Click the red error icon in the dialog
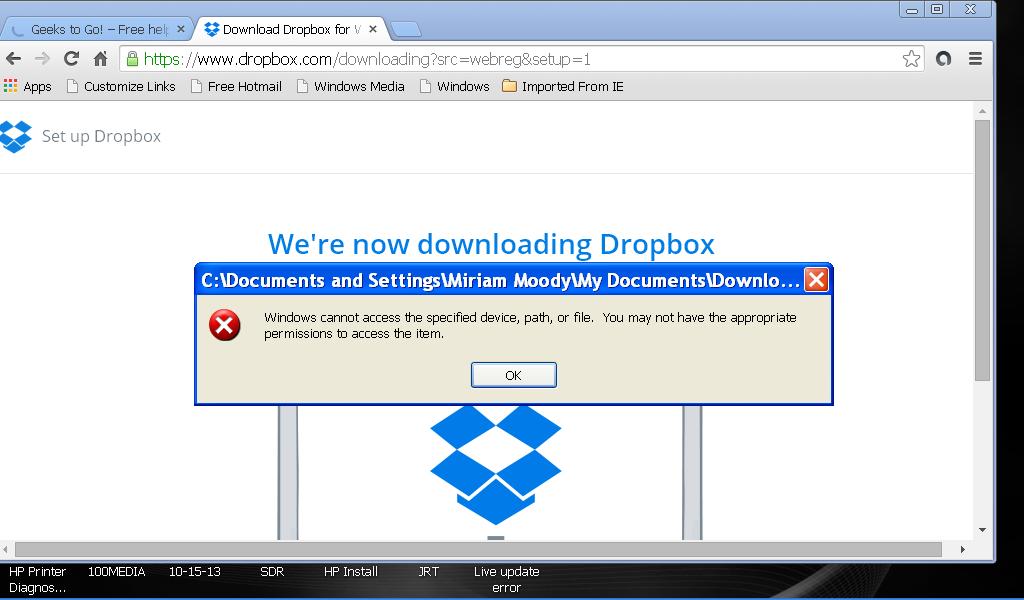 pyautogui.click(x=225, y=325)
